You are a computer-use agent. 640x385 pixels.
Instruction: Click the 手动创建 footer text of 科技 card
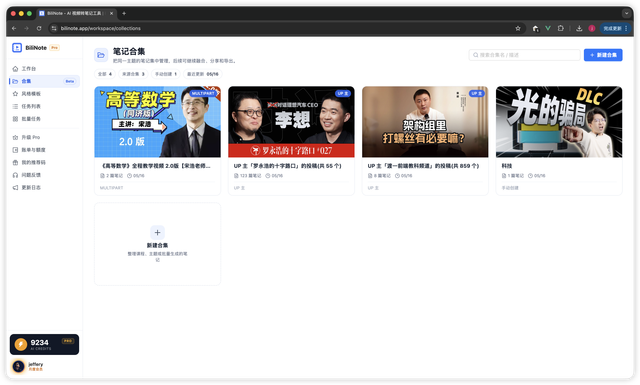pyautogui.click(x=510, y=188)
